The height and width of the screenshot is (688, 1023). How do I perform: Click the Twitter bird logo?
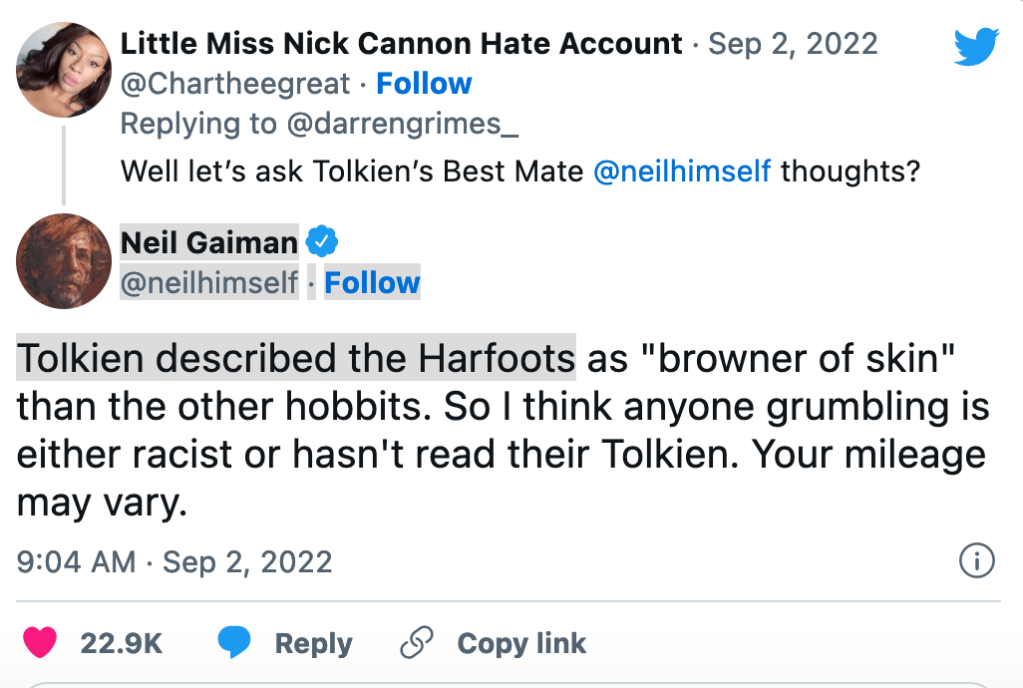[x=976, y=47]
